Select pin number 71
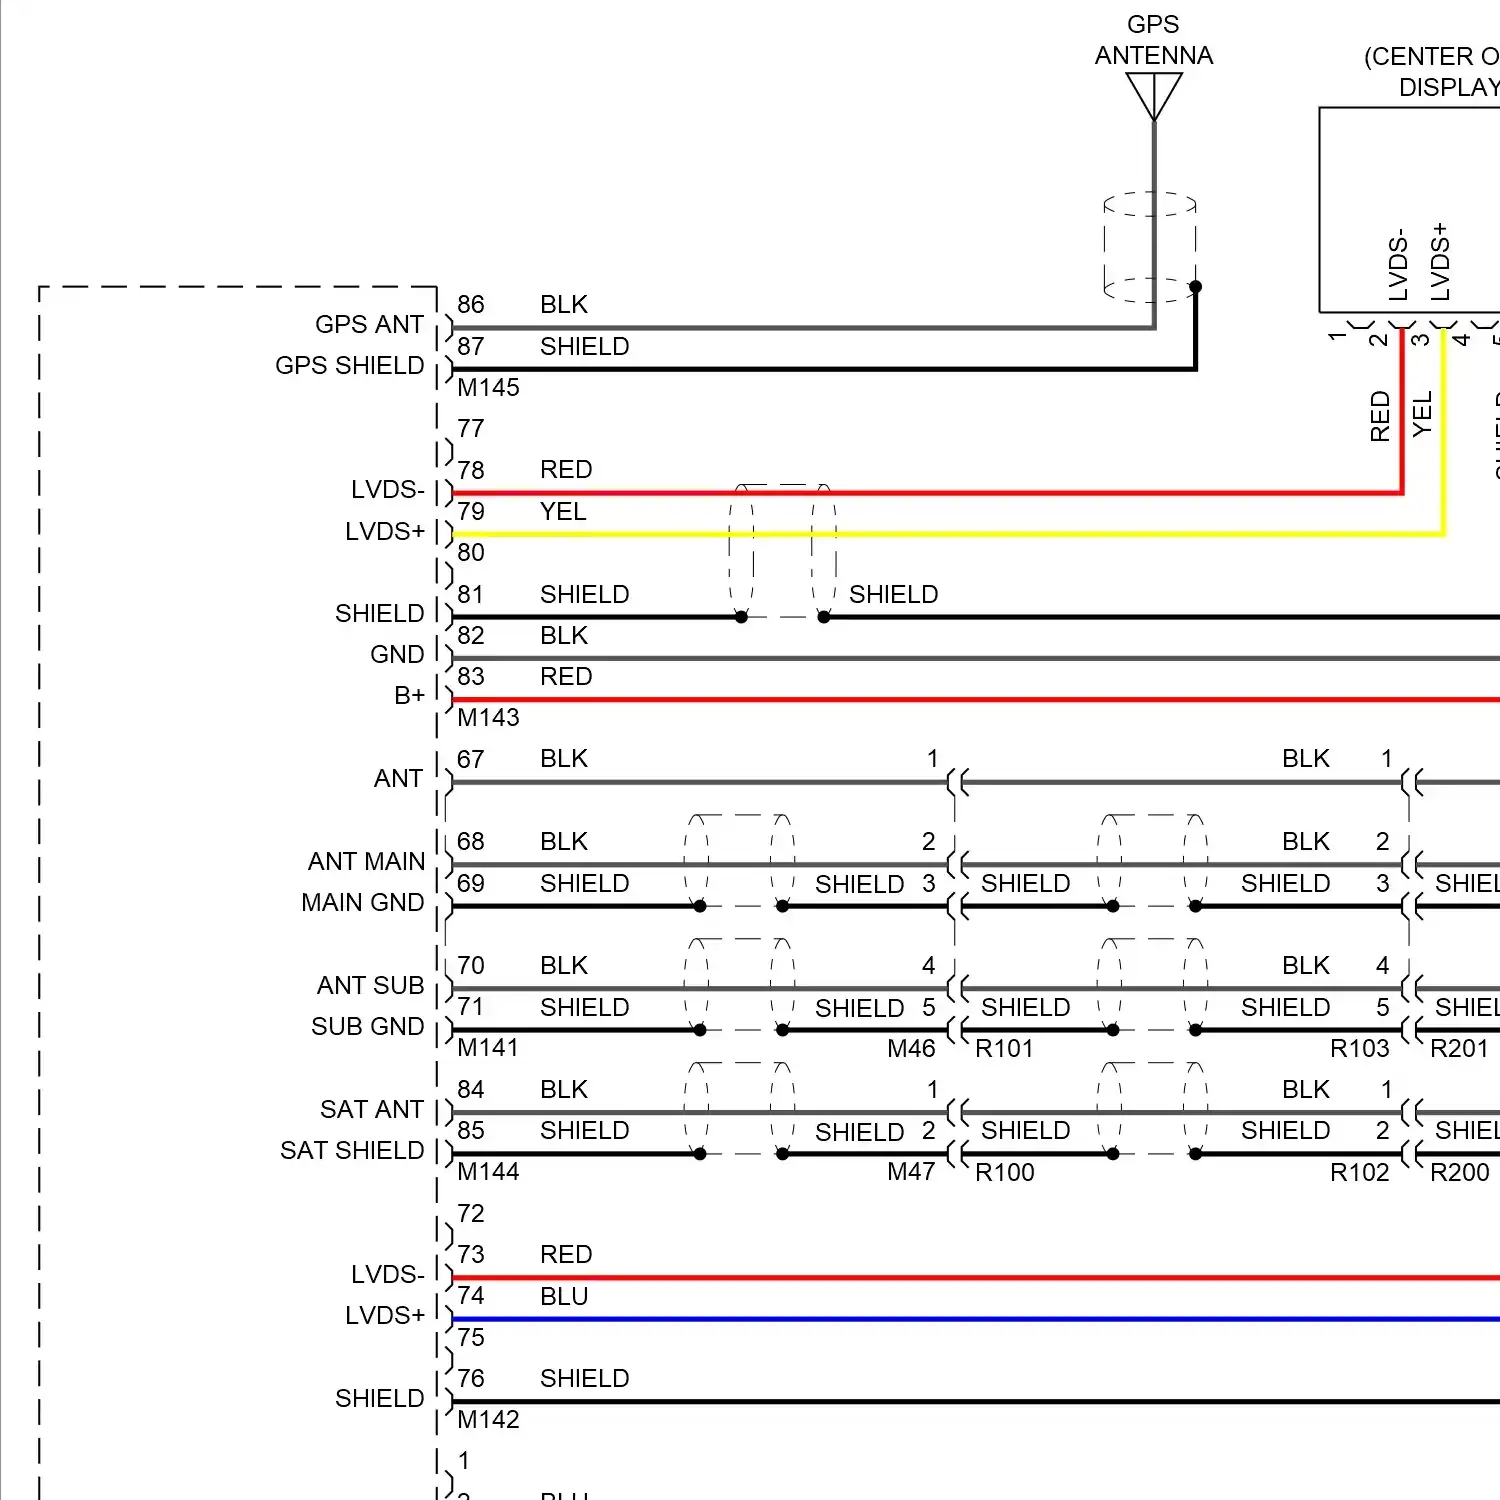Viewport: 1500px width, 1500px height. (x=470, y=1006)
